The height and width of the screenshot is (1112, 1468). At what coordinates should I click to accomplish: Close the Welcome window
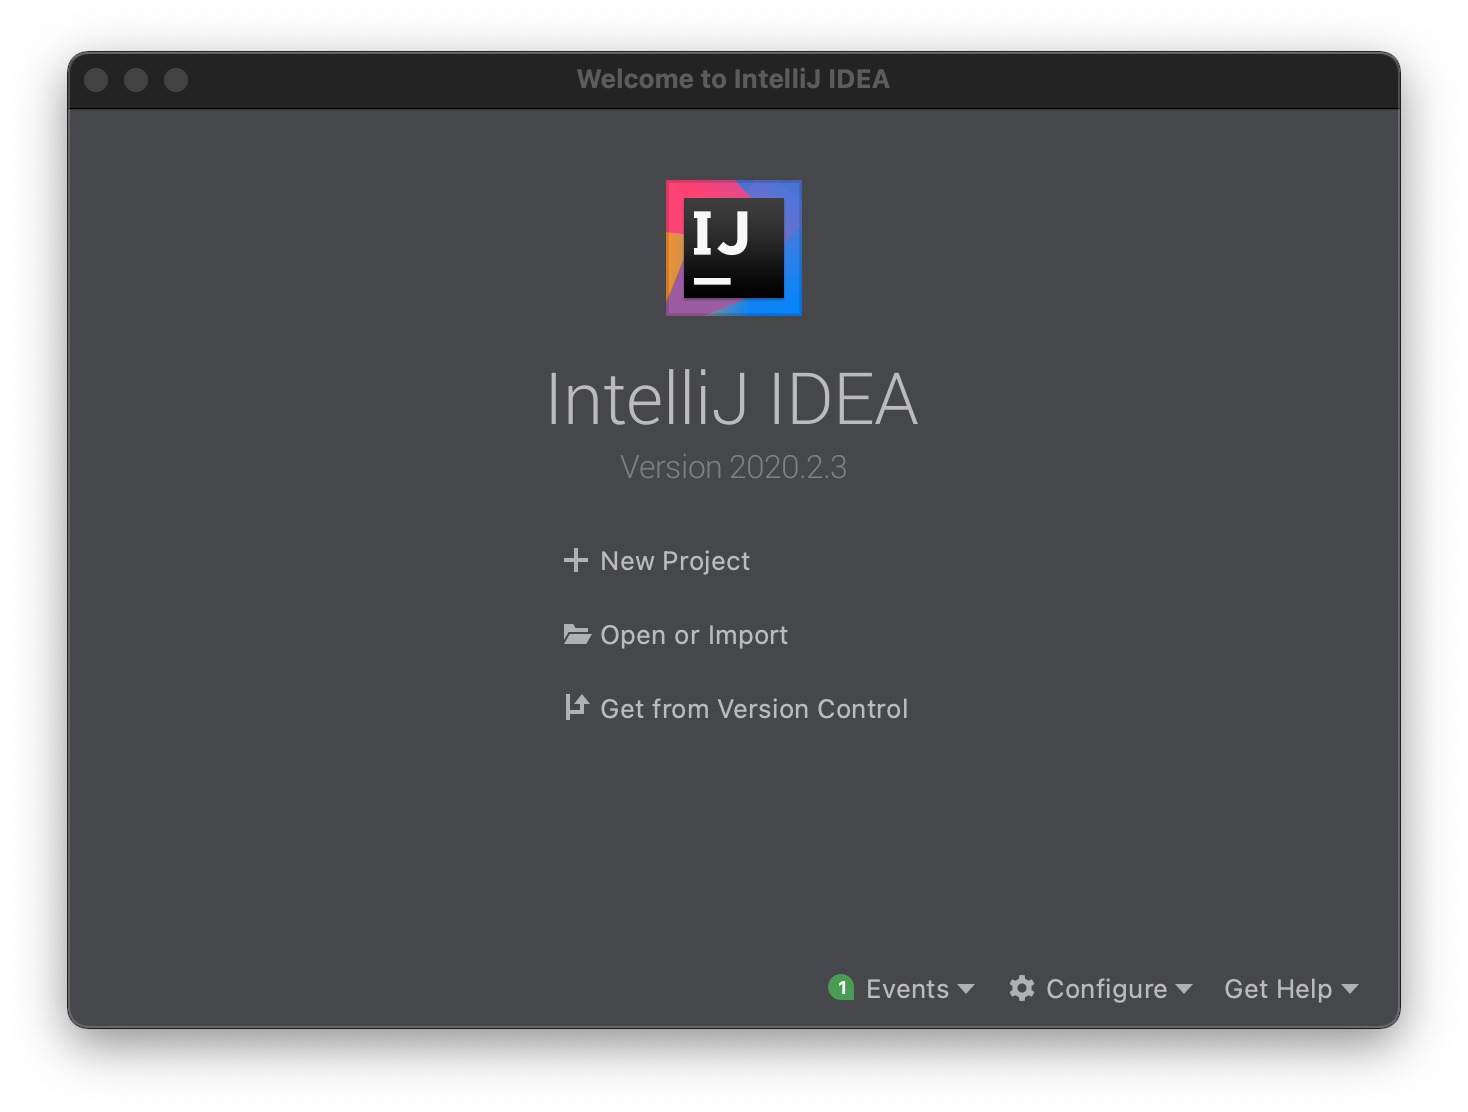(96, 80)
